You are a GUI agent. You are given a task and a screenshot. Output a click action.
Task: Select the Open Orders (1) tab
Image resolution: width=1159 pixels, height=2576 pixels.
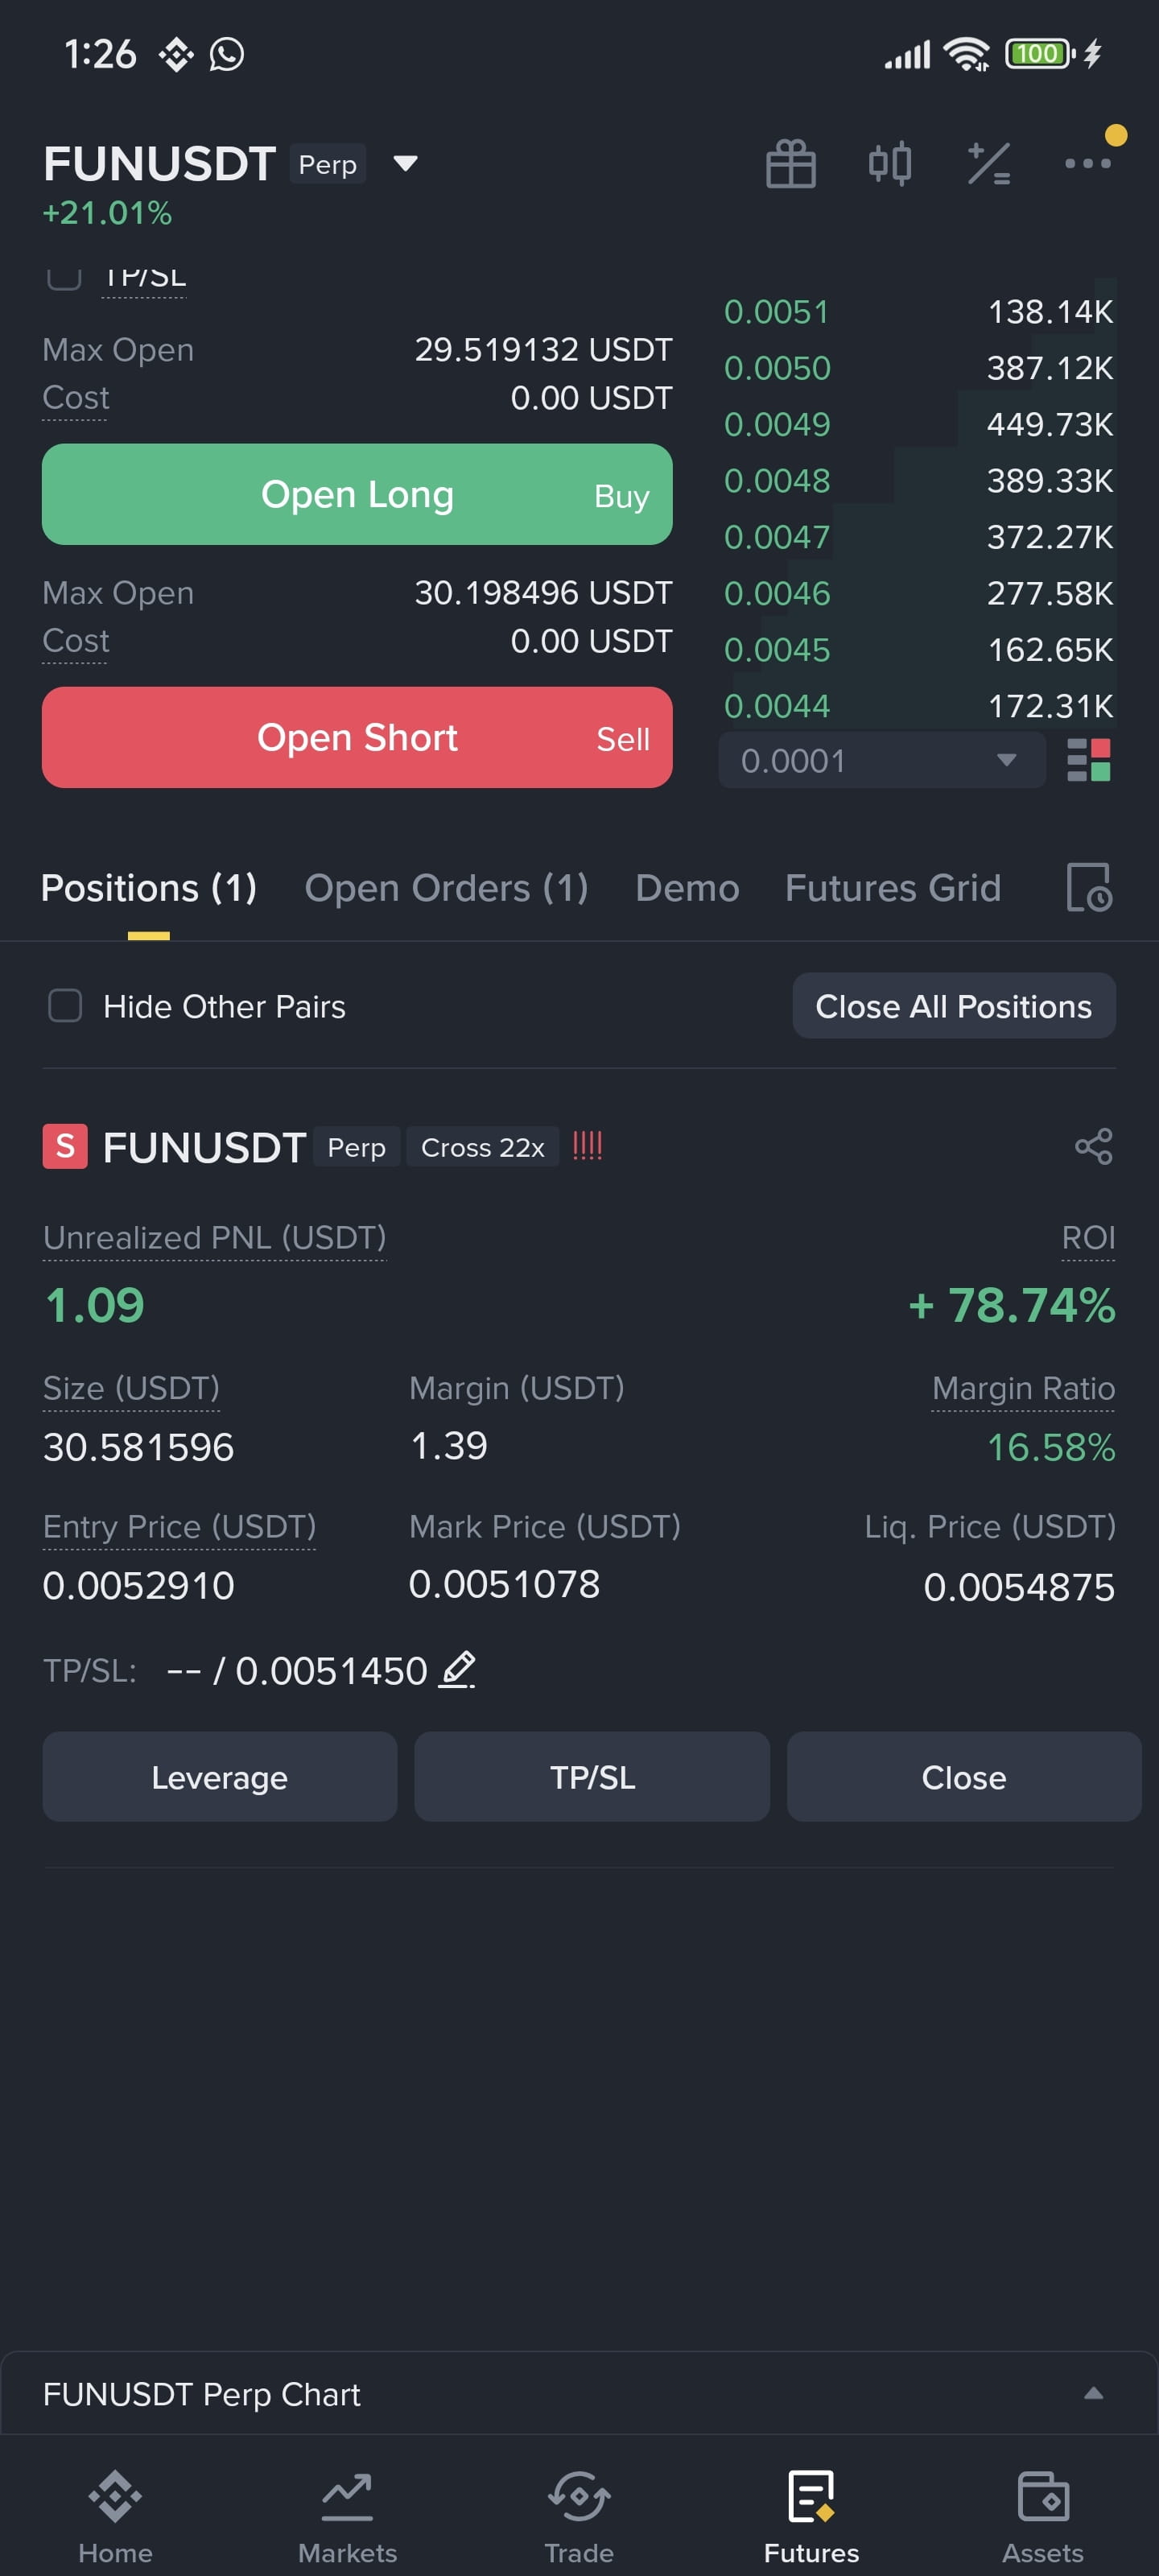click(x=446, y=888)
